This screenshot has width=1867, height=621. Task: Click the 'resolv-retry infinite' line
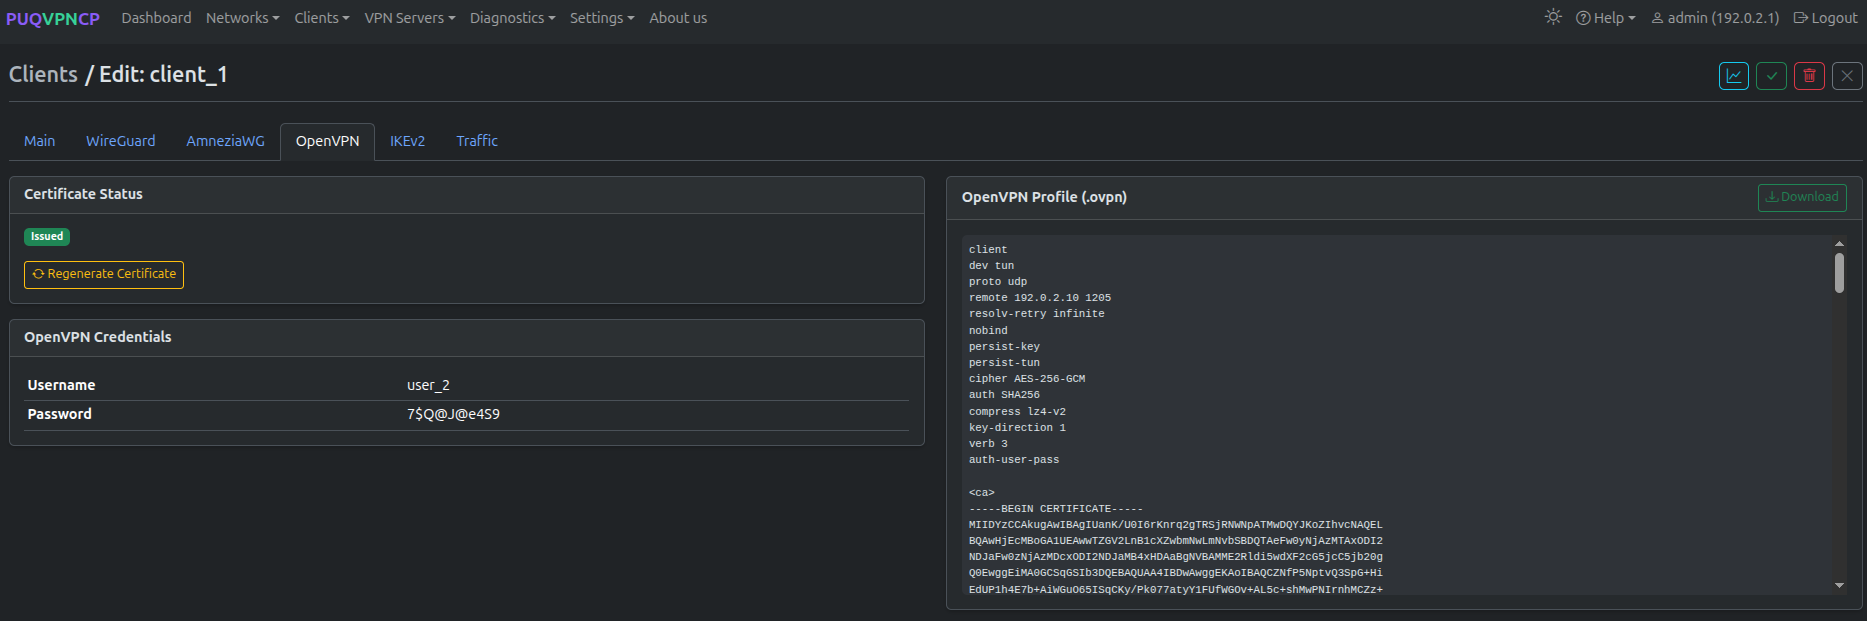[1037, 314]
